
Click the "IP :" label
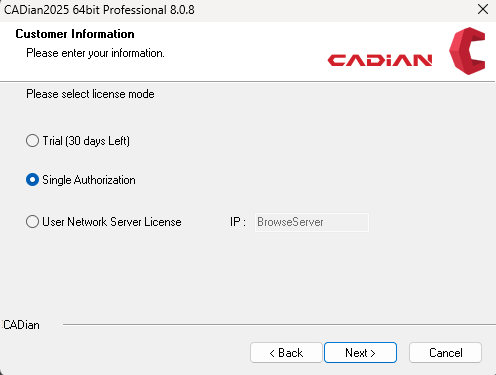(238, 222)
